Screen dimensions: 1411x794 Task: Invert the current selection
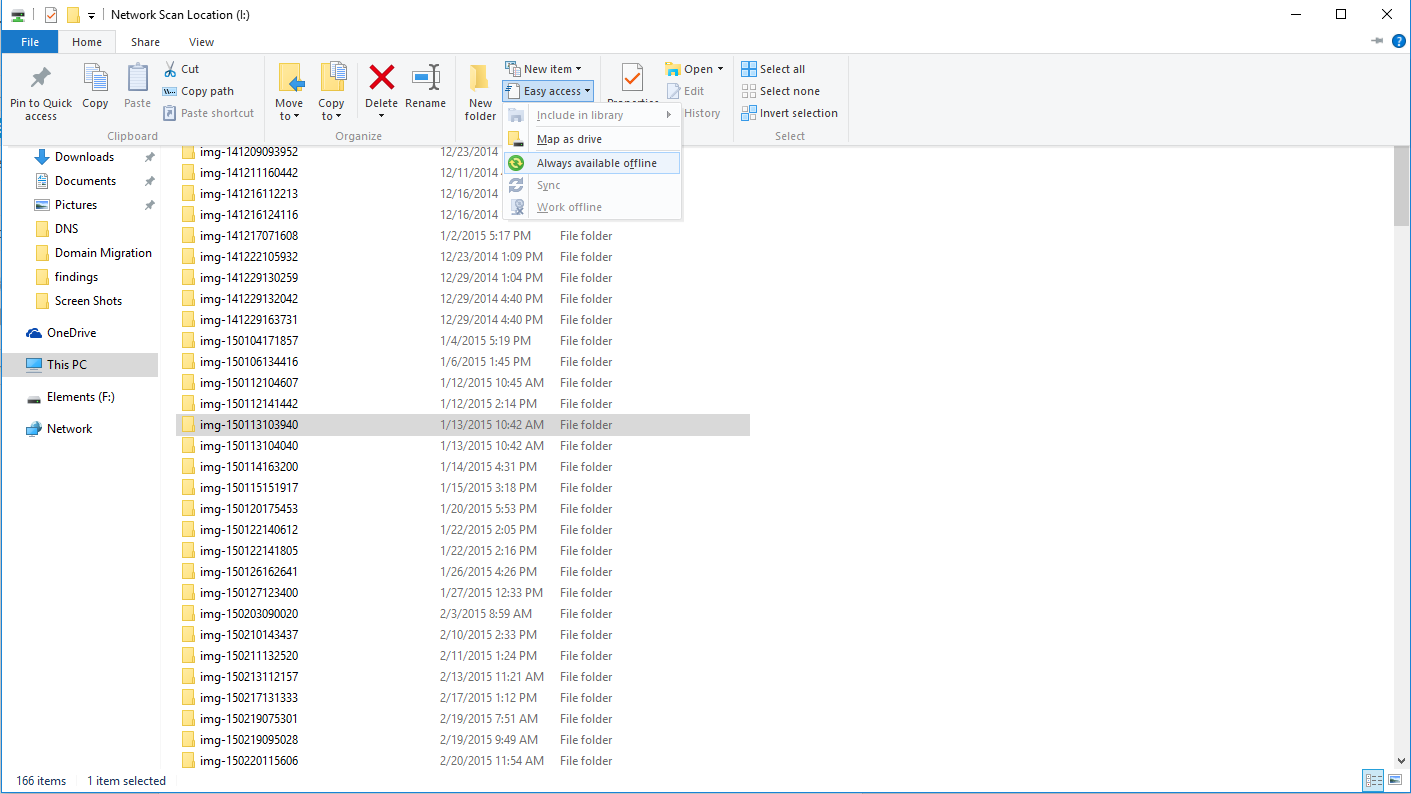(789, 112)
